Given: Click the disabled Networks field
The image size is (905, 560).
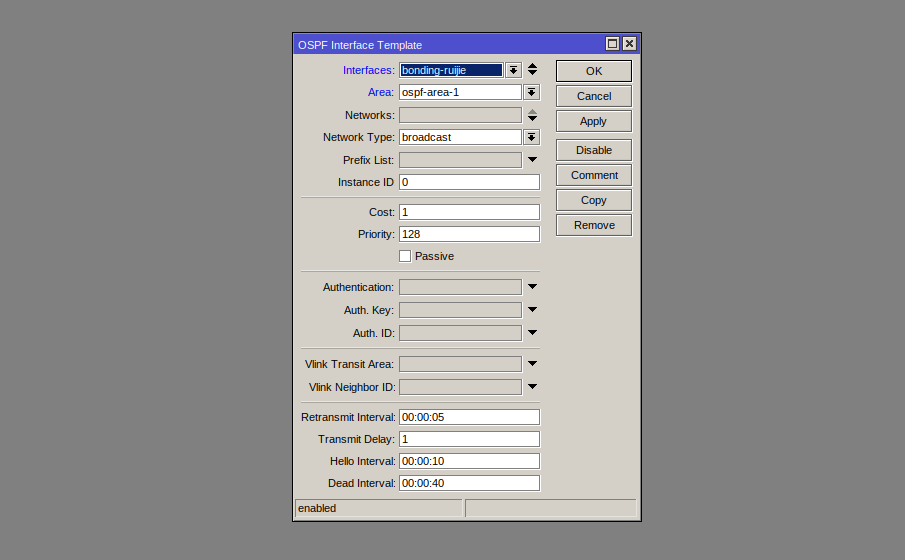Looking at the screenshot, I should [x=461, y=115].
